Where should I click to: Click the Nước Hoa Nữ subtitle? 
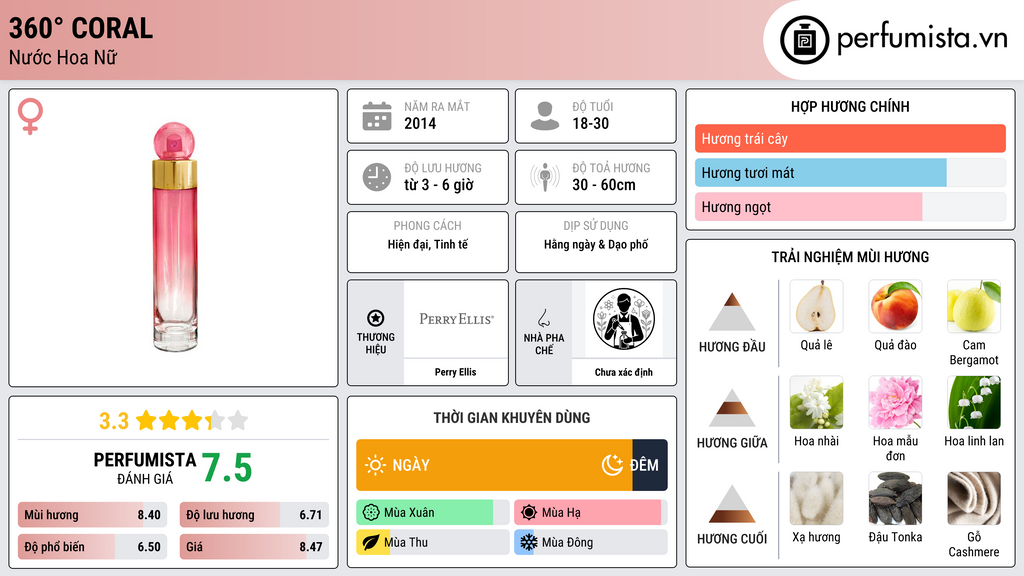coord(63,57)
